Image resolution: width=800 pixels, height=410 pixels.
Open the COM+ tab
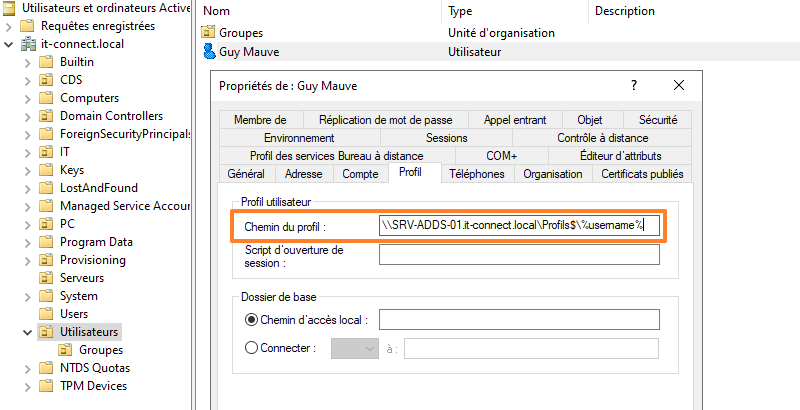click(x=502, y=156)
